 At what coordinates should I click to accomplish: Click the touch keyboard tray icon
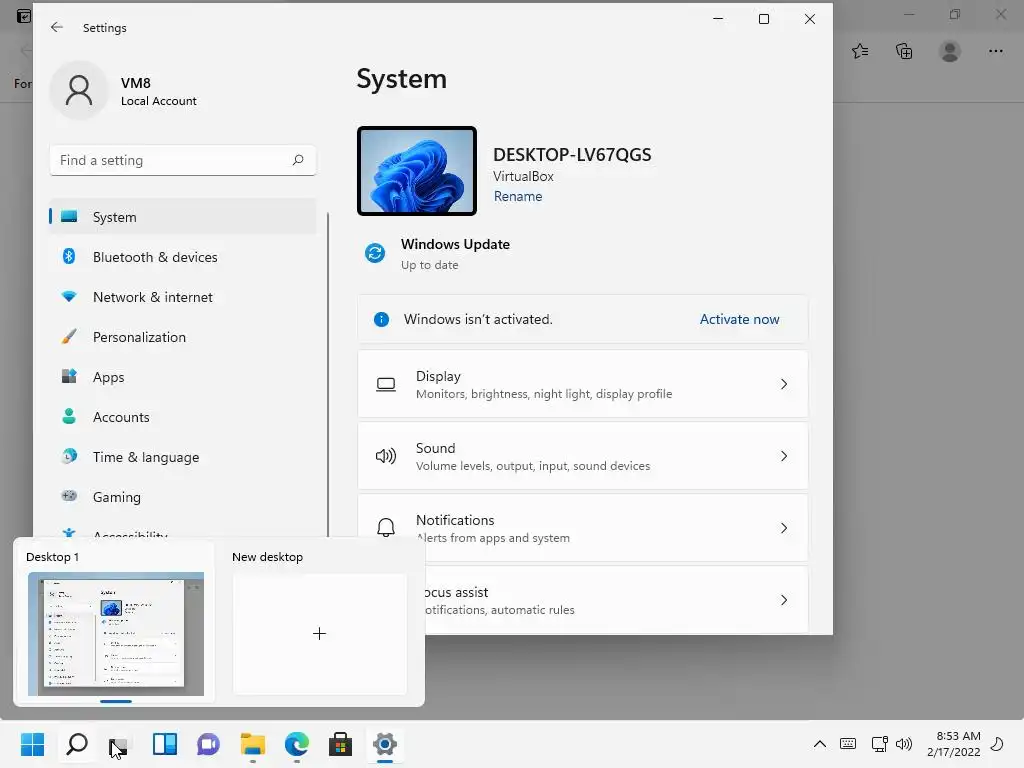point(848,744)
